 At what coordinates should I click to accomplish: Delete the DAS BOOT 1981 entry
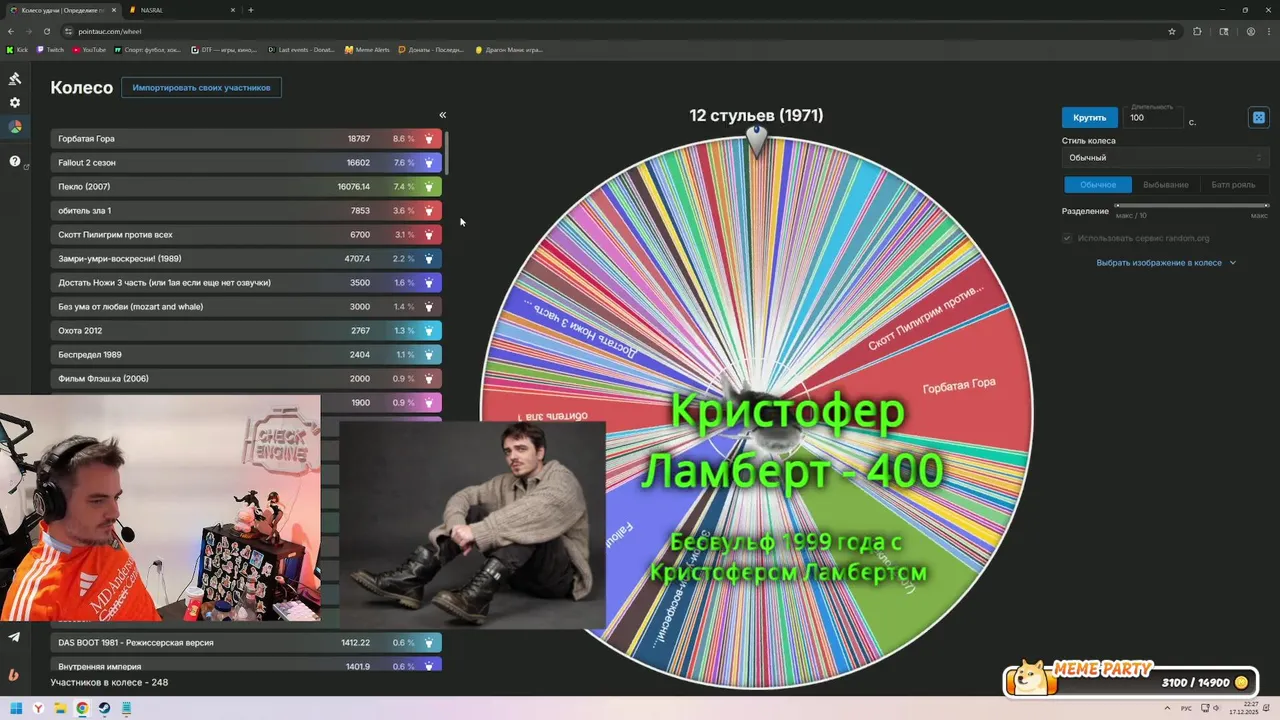(429, 643)
